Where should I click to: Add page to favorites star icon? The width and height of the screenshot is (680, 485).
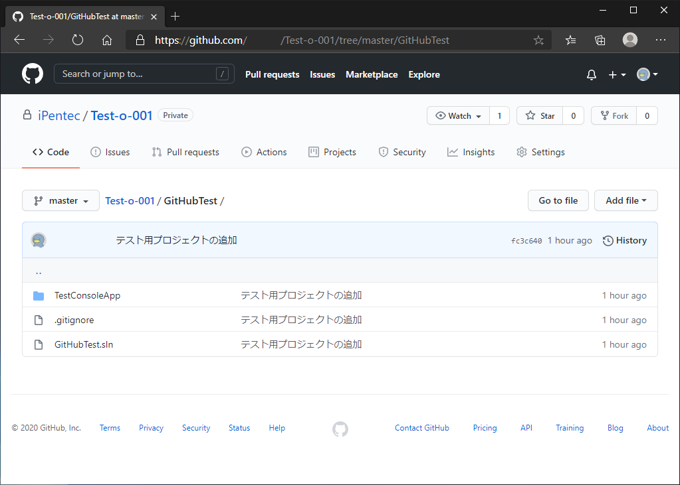point(538,40)
